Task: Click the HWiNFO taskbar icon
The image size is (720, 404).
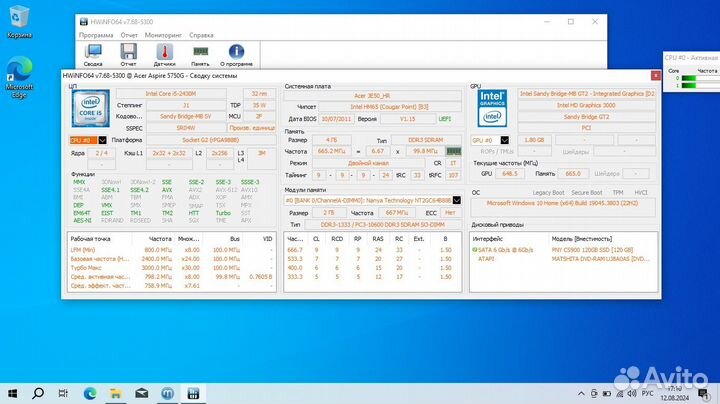Action: pos(193,393)
